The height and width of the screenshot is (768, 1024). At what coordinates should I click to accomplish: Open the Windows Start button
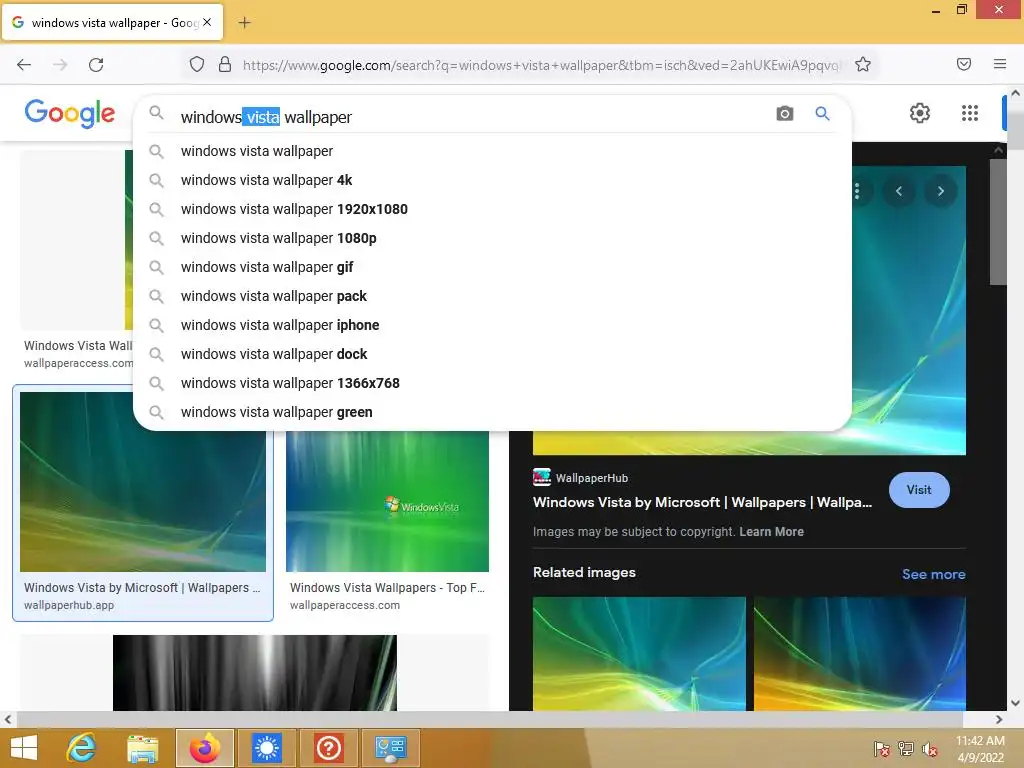tap(24, 748)
